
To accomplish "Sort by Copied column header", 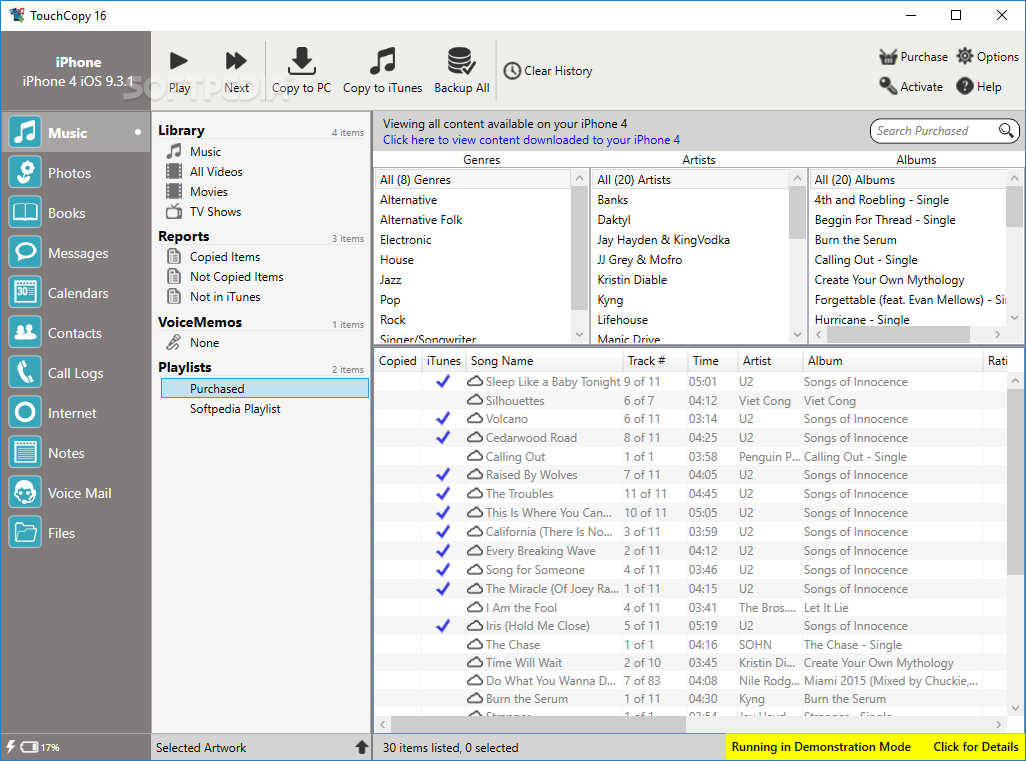I will (398, 361).
